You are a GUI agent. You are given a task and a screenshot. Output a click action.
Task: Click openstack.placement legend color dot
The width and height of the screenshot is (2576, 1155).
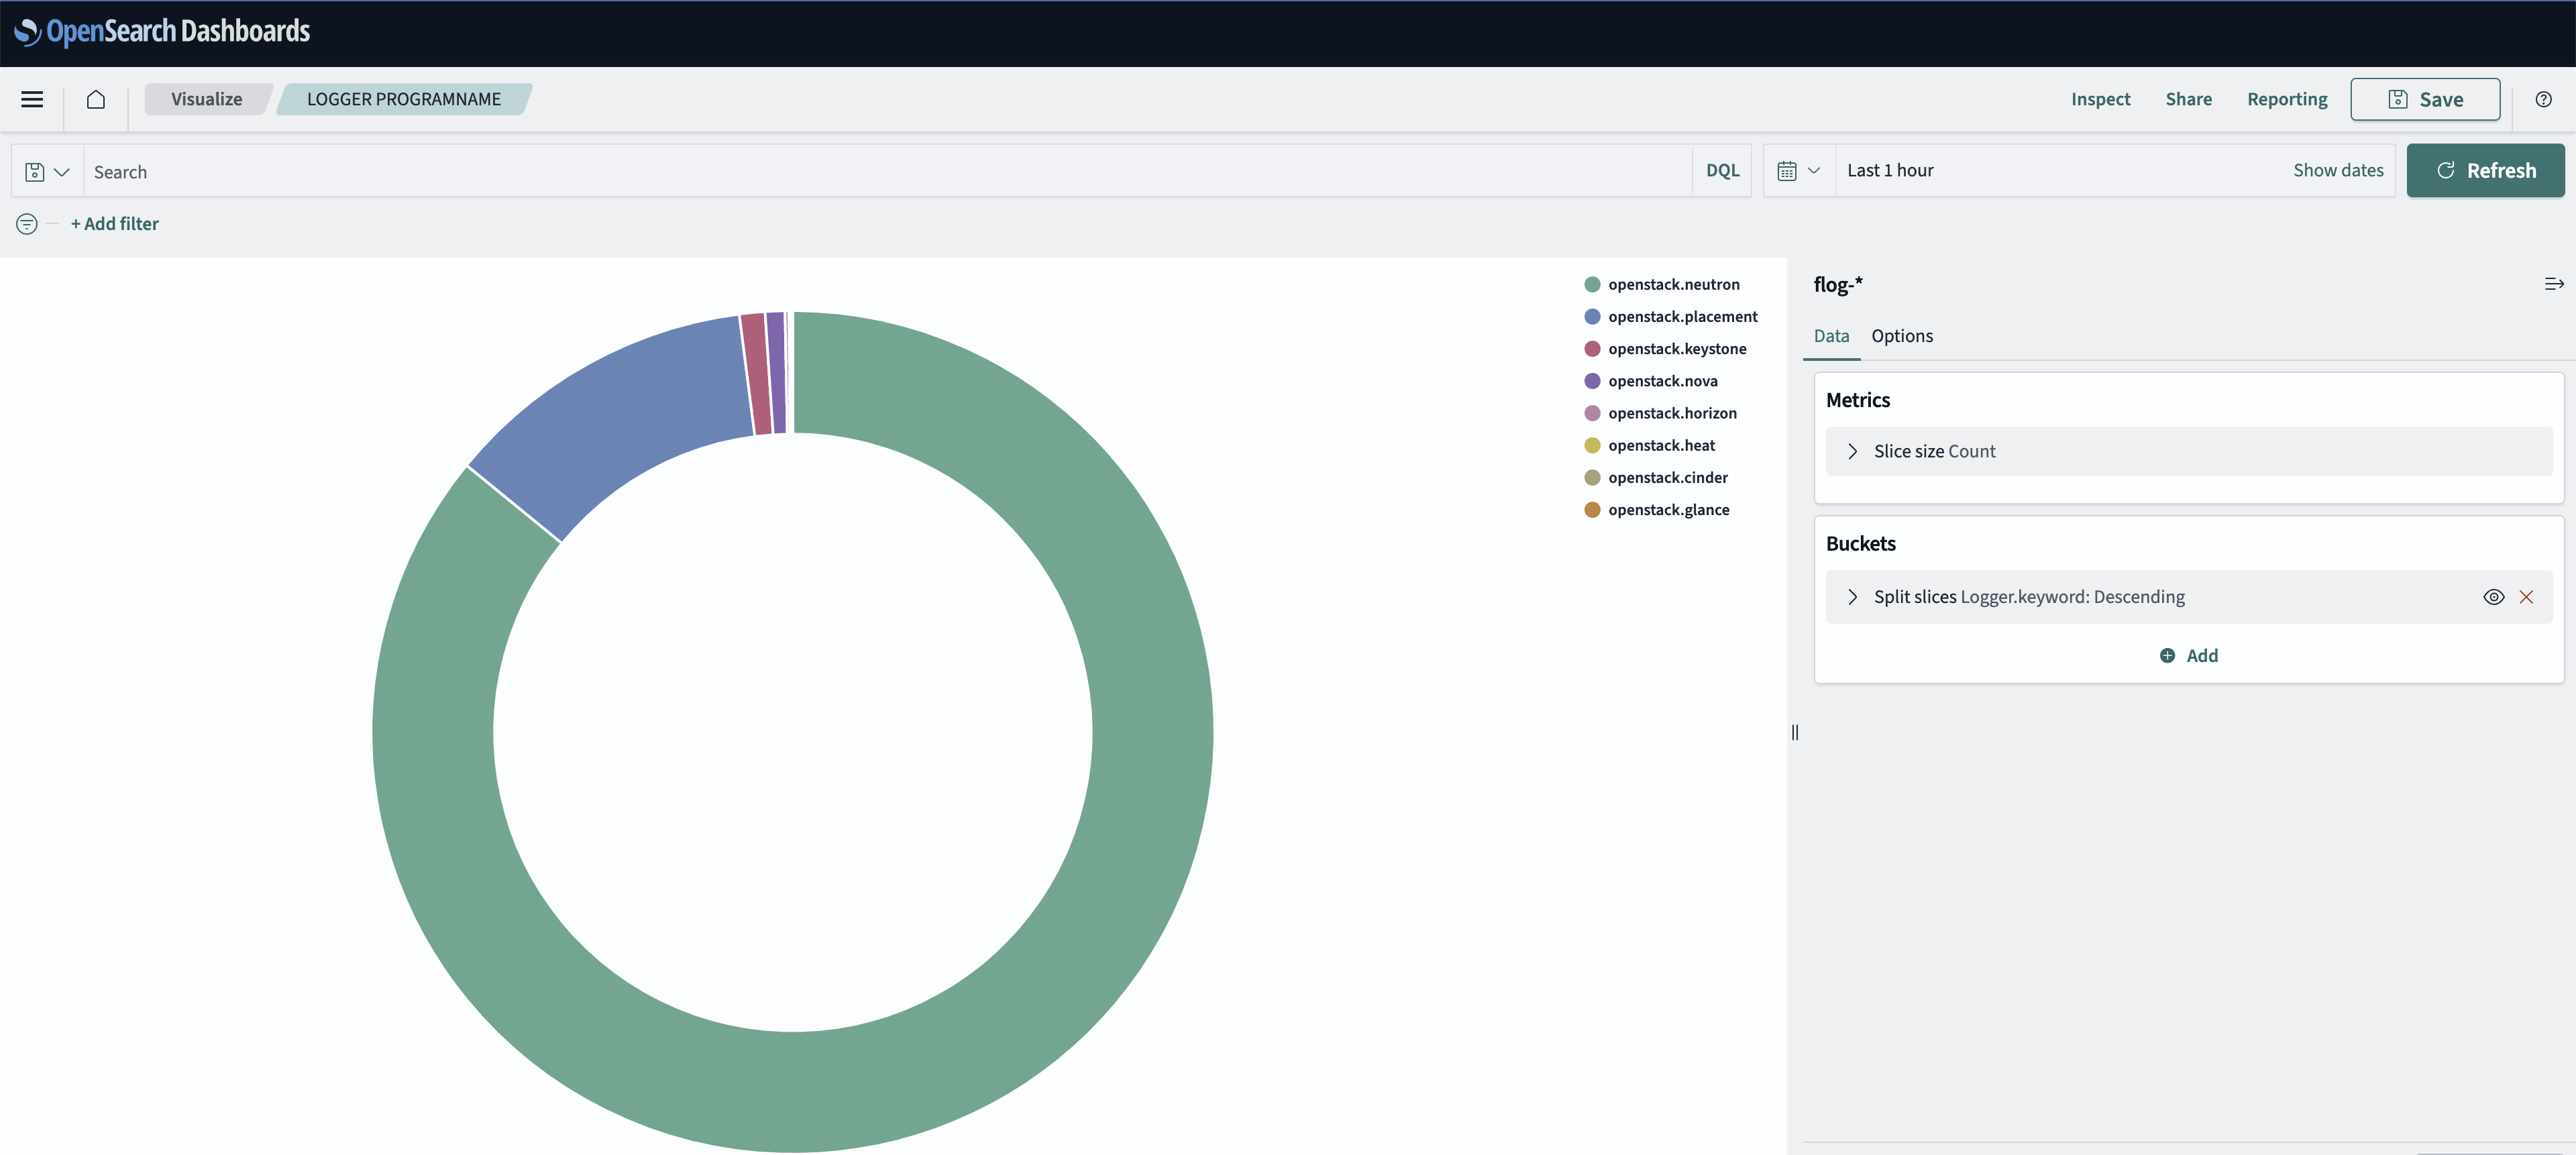(x=1592, y=317)
